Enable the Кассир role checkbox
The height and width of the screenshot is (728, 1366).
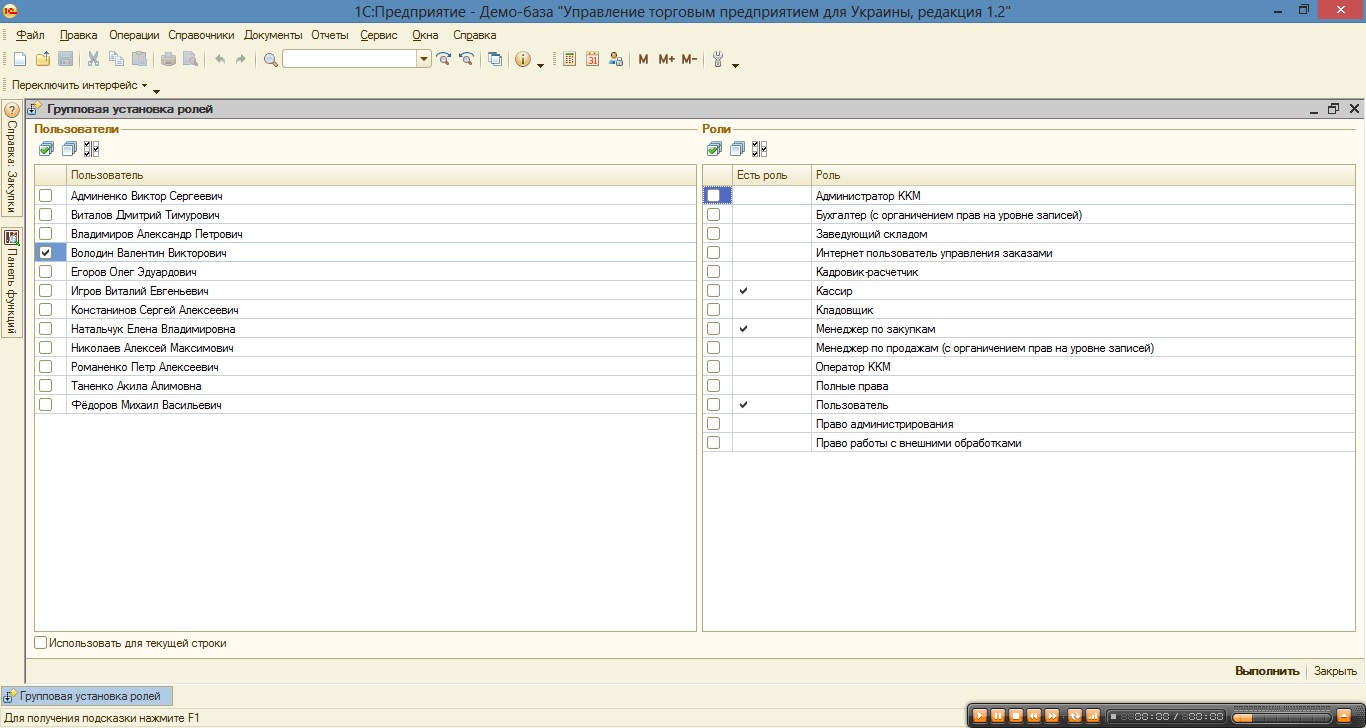[x=713, y=291]
